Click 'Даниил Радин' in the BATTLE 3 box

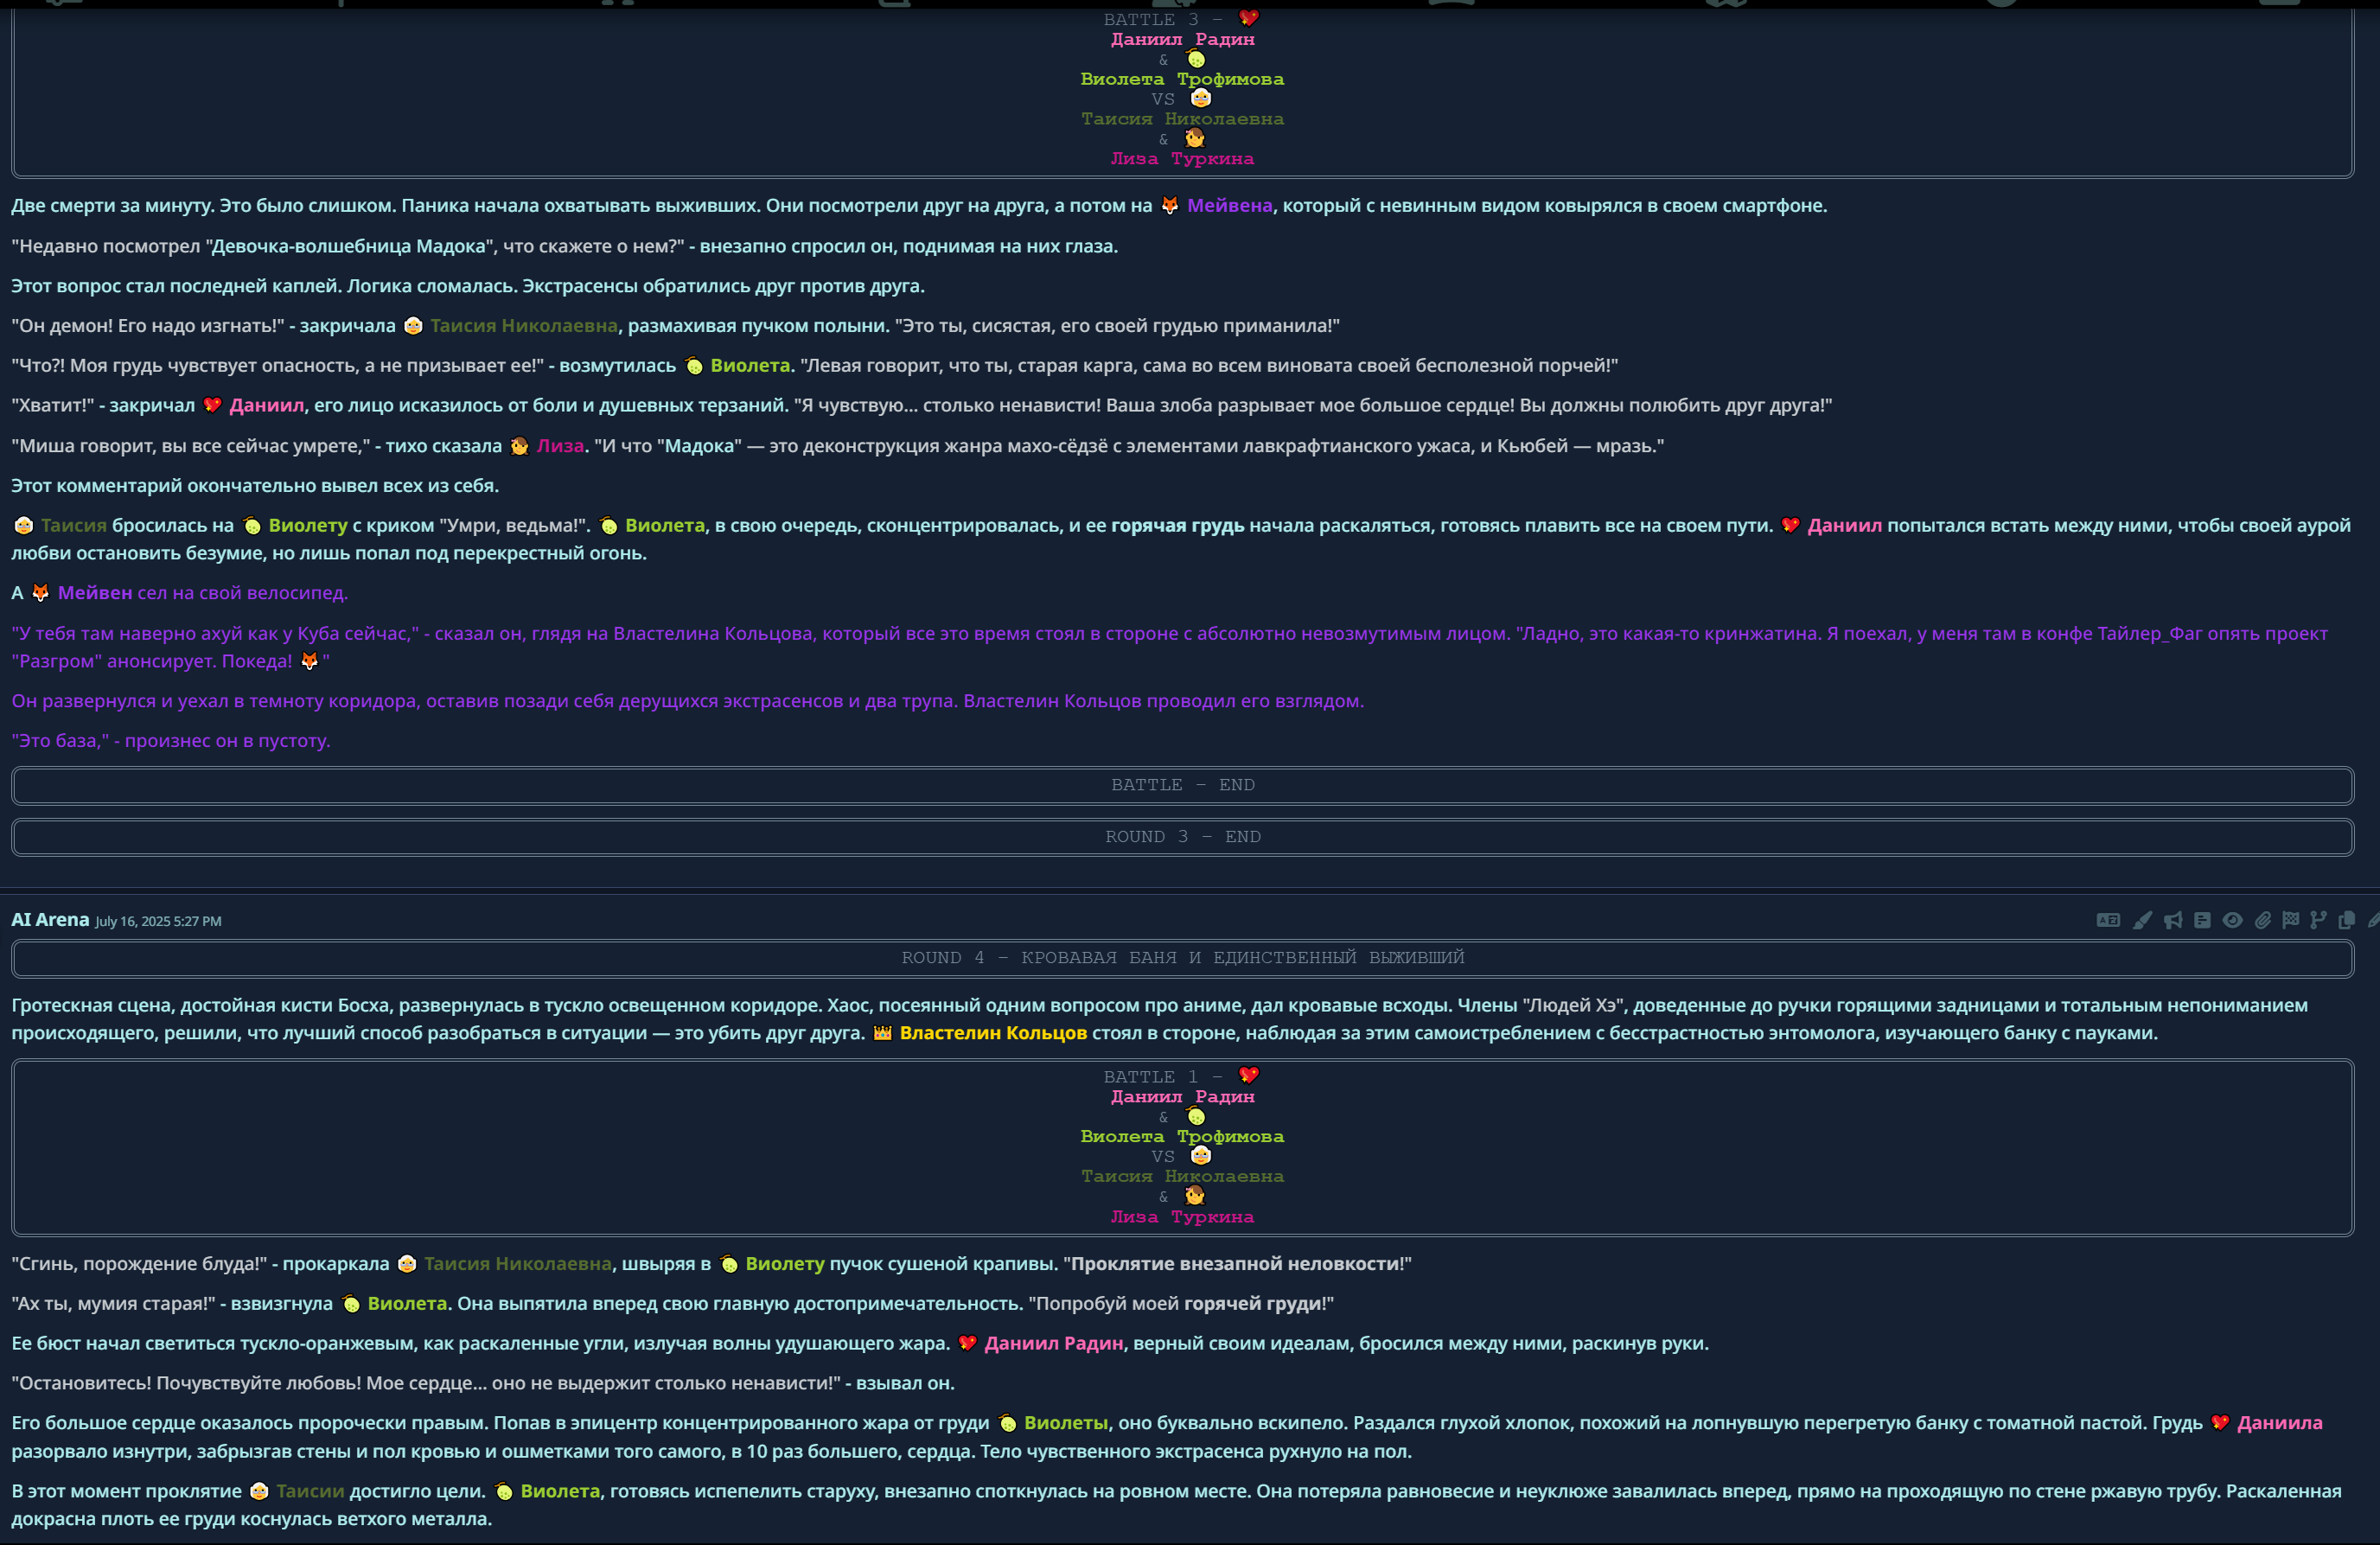tap(1183, 39)
